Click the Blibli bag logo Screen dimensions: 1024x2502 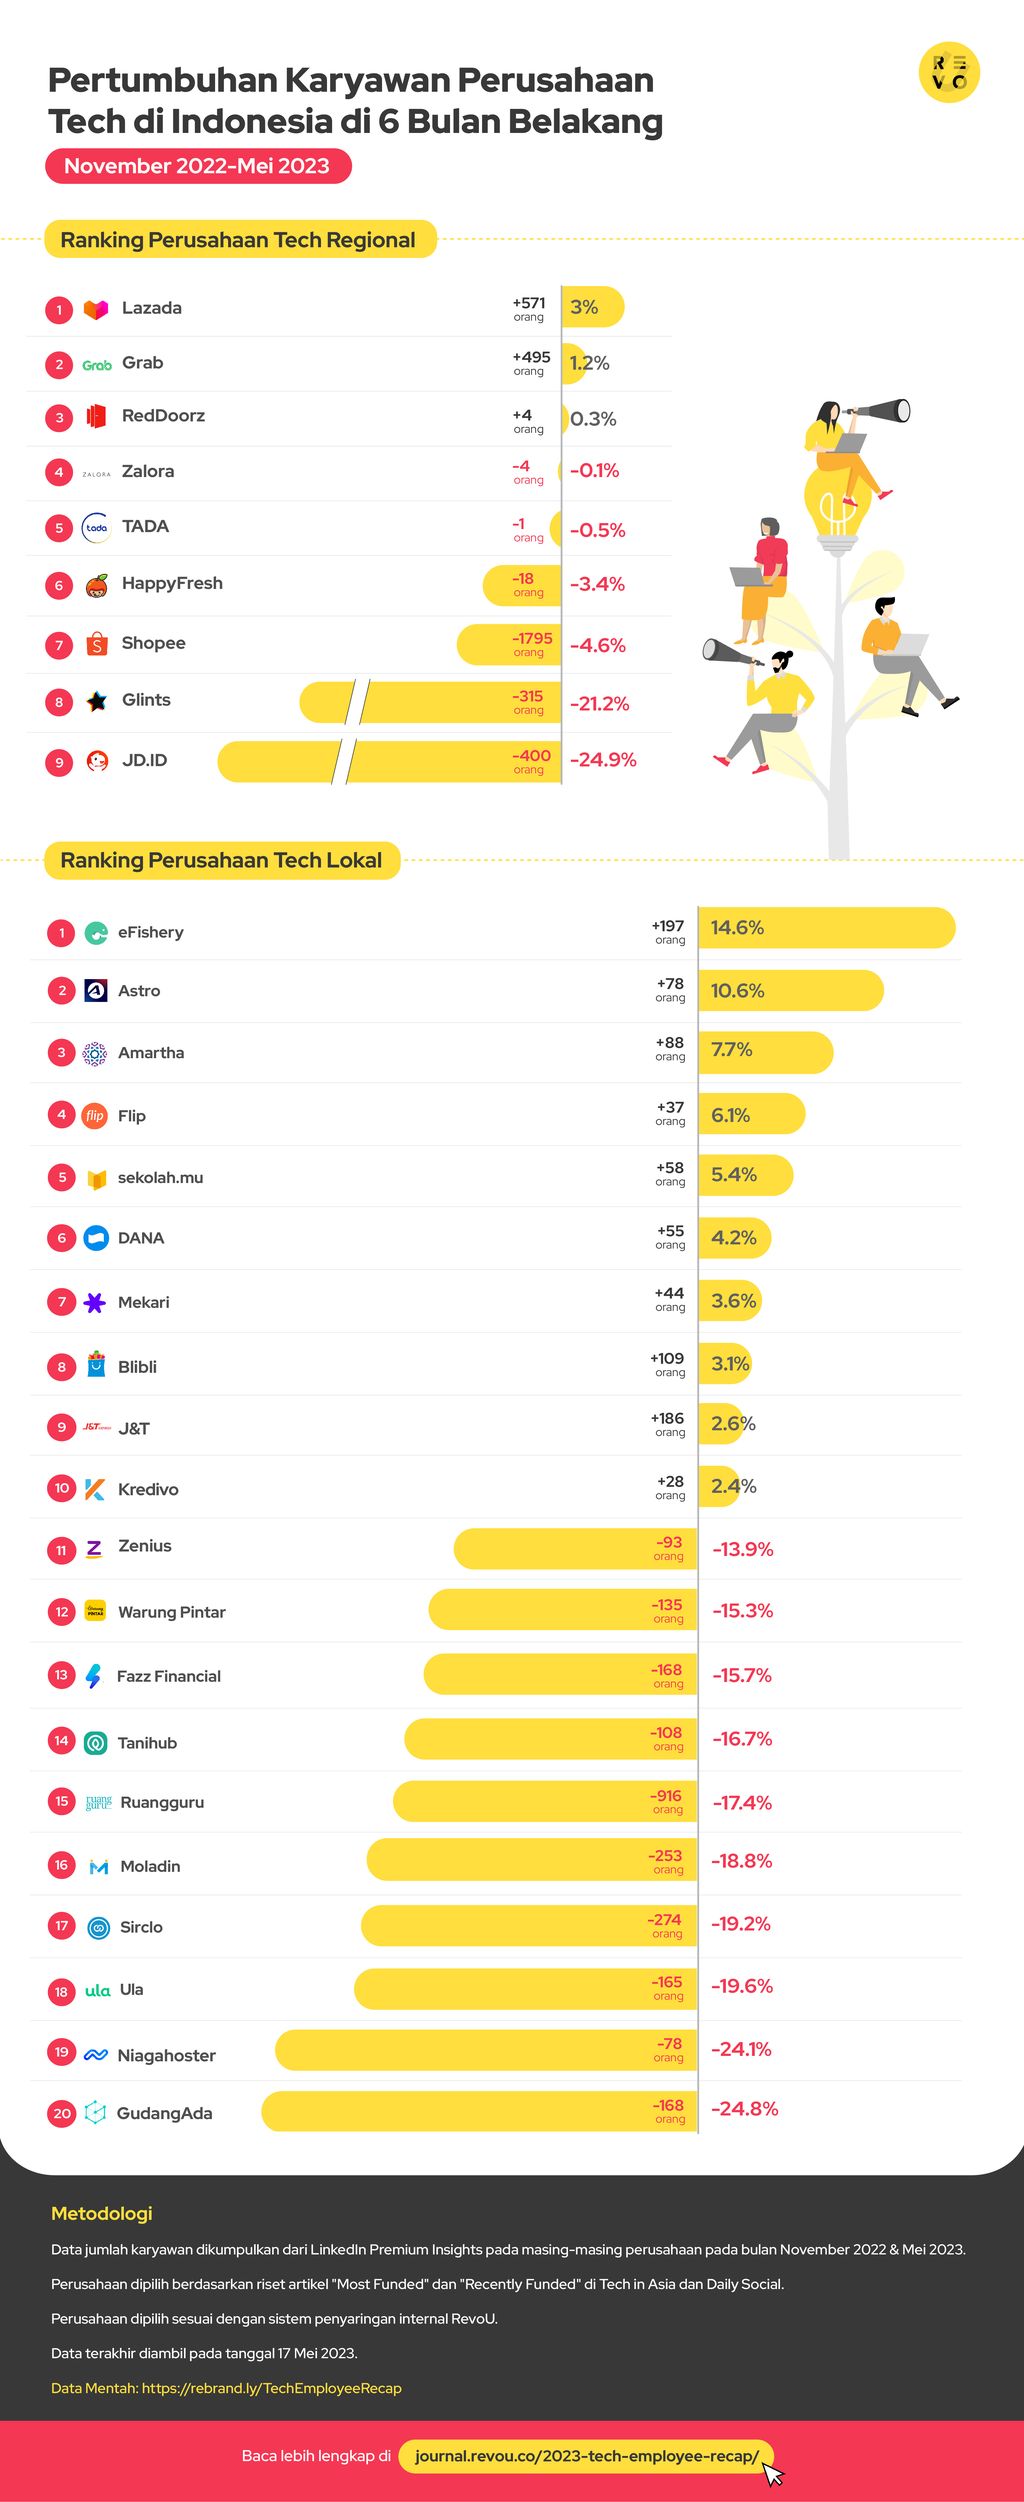pos(96,1365)
